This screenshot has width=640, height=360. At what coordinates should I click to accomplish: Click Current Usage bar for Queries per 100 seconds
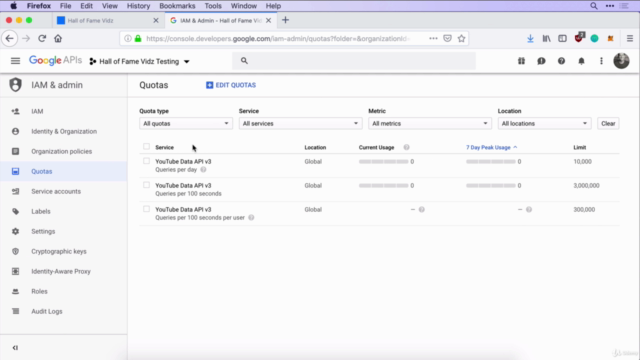384,186
